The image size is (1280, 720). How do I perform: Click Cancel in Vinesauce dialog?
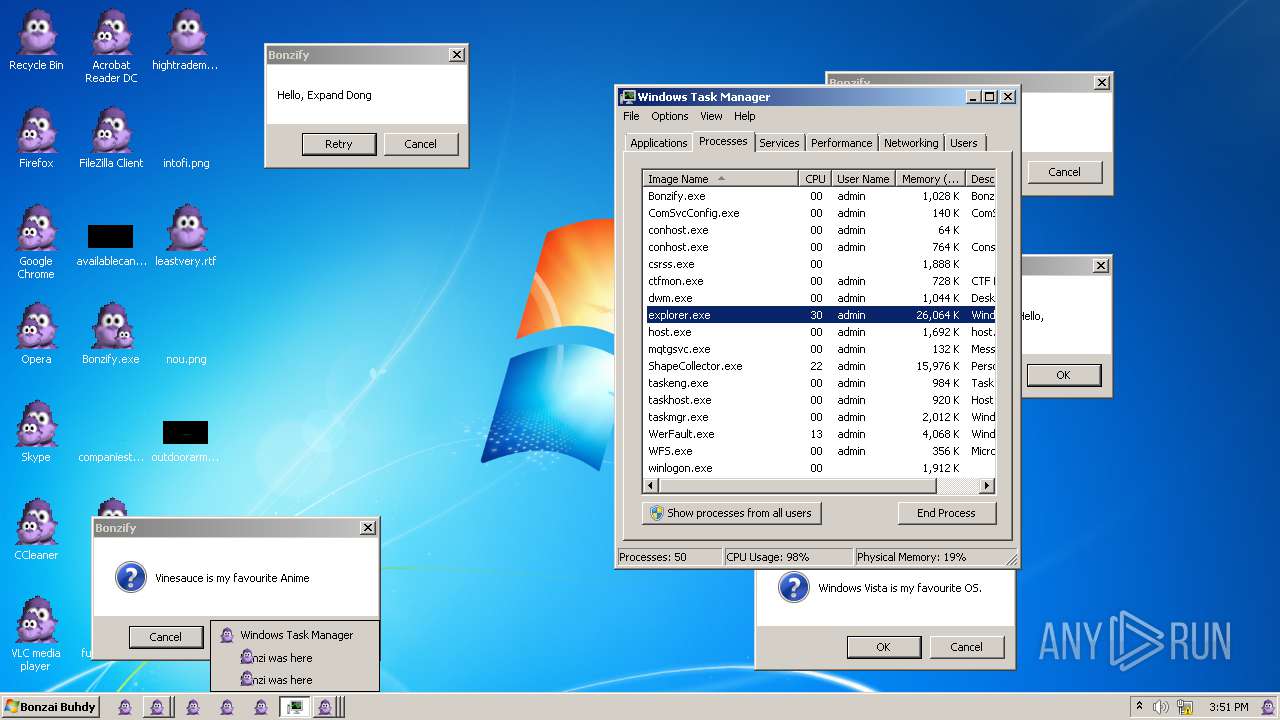pos(166,637)
